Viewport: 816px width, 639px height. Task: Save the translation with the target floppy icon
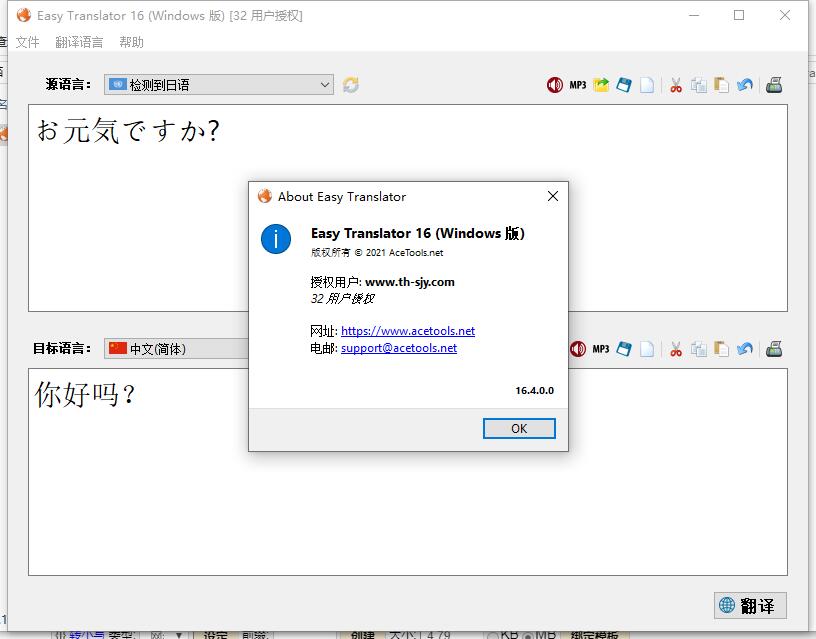(x=624, y=349)
